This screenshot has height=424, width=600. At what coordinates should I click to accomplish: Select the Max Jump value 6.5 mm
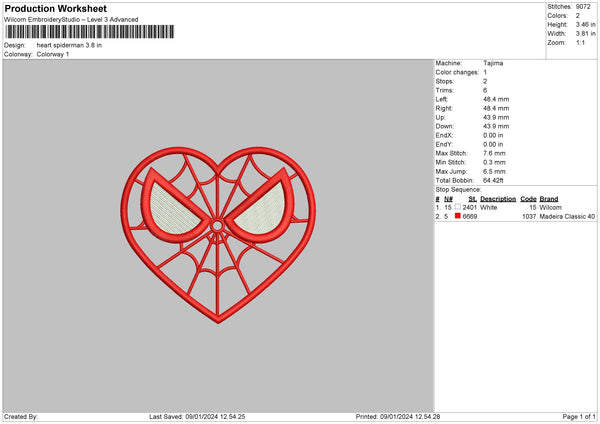tap(494, 171)
